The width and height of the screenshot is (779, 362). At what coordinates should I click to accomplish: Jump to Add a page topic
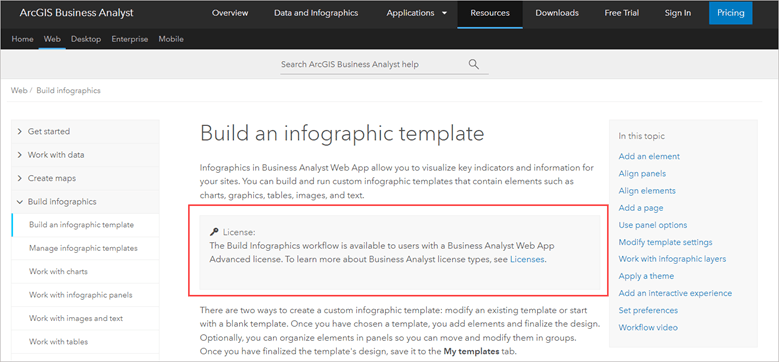[641, 208]
